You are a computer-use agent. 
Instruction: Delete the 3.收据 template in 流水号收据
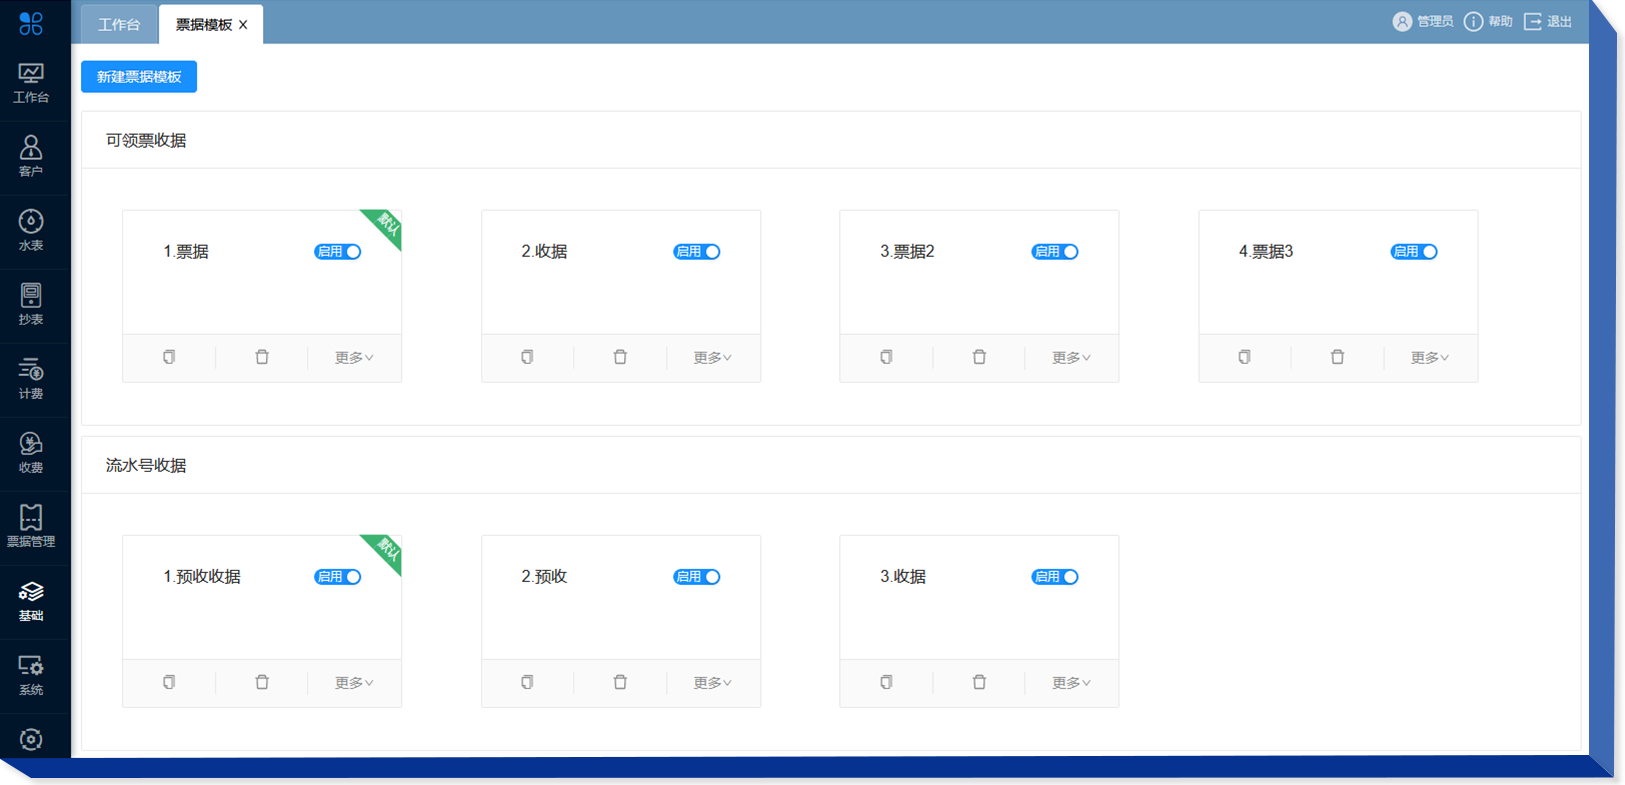979,682
